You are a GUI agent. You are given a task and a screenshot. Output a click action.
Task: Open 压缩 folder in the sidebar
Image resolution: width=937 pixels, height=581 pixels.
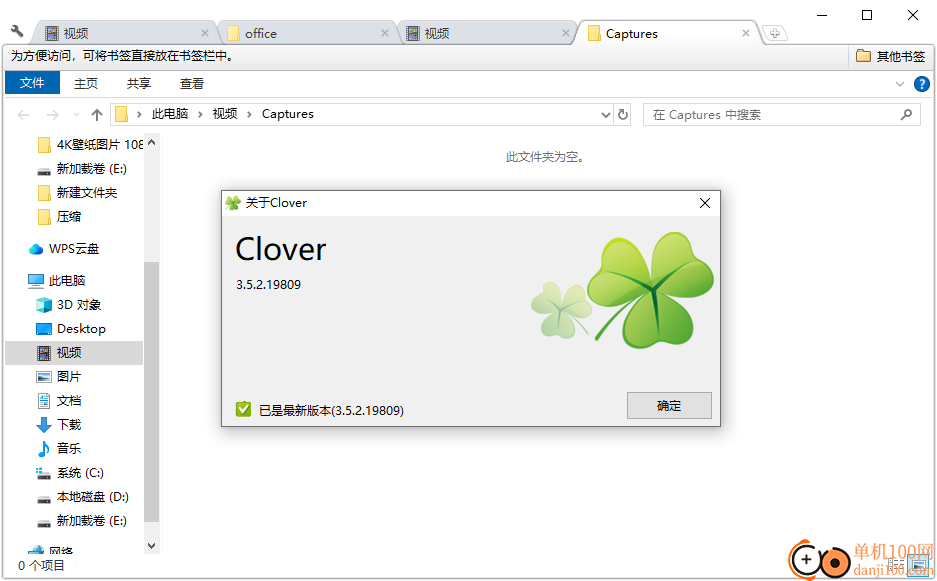[59, 217]
